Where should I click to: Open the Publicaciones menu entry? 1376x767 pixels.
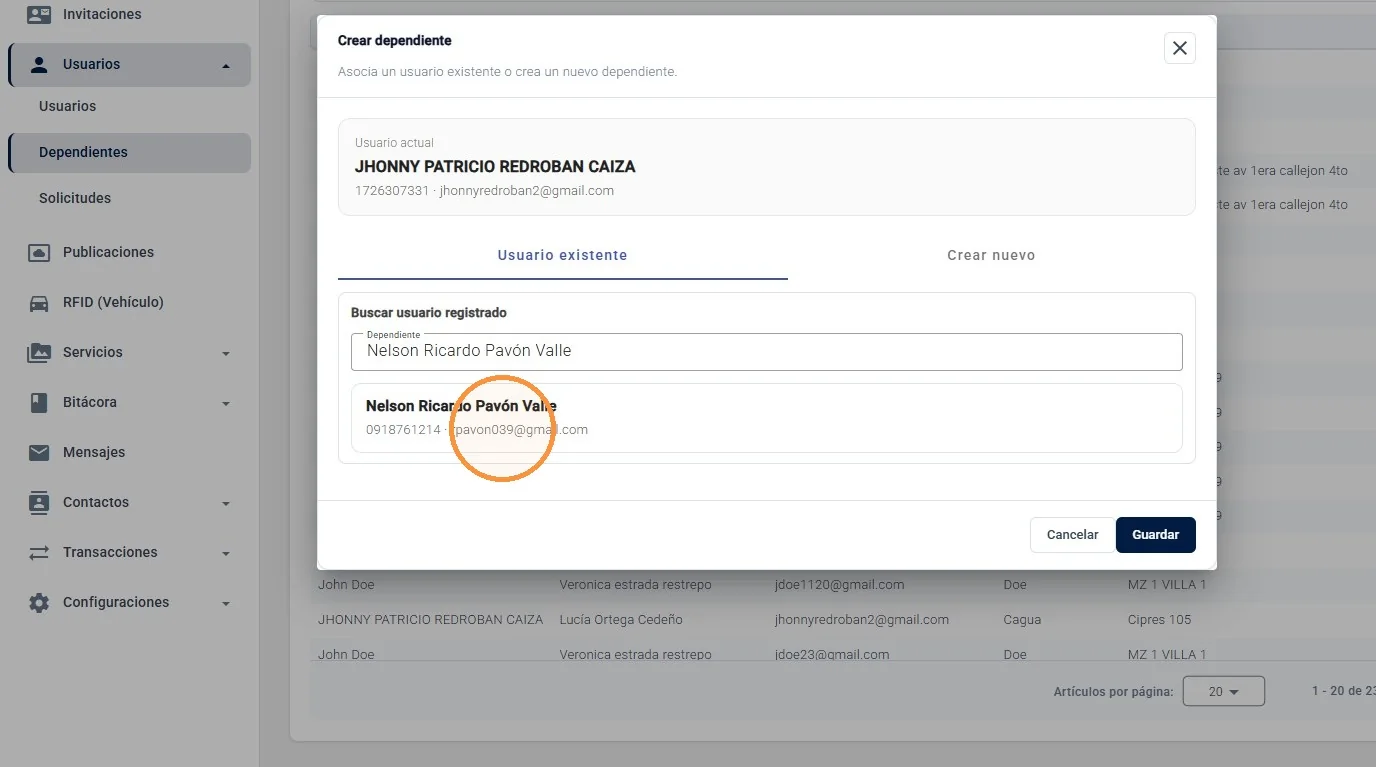pos(108,252)
